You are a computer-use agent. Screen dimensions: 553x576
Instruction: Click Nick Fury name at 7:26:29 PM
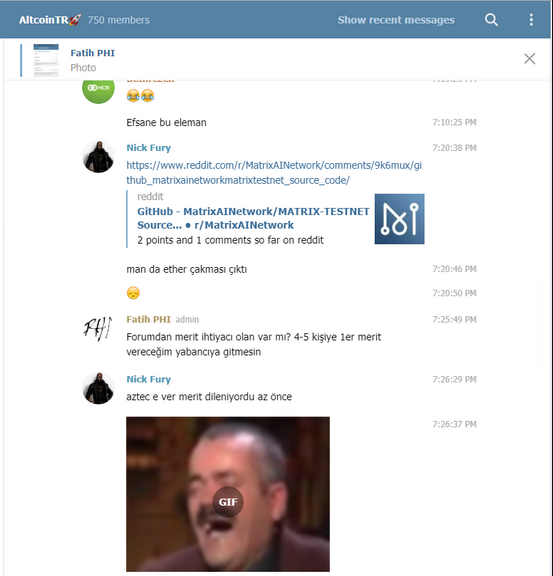click(x=148, y=379)
